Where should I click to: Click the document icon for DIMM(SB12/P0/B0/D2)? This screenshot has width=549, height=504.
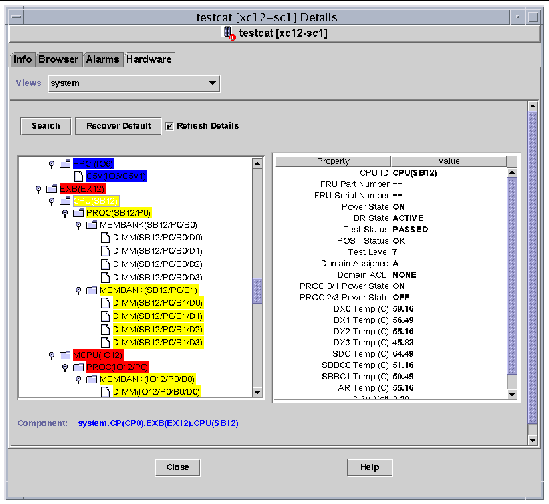click(x=105, y=264)
